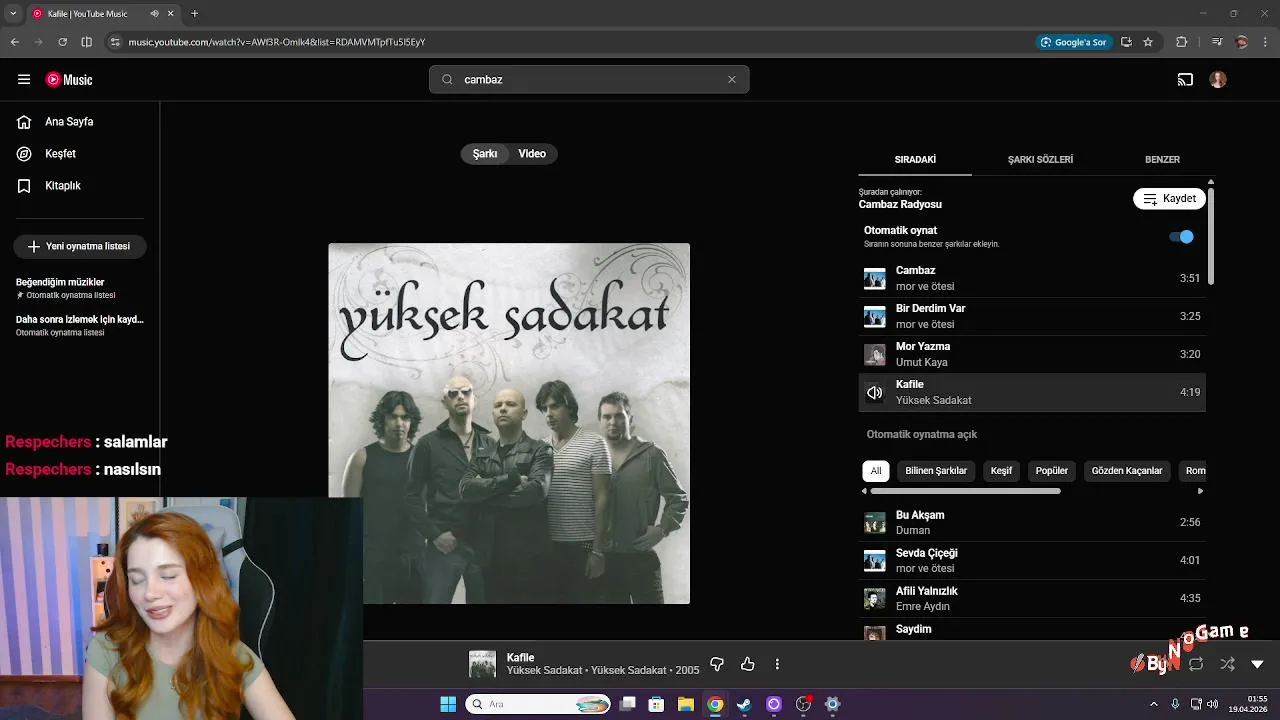The height and width of the screenshot is (720, 1280).
Task: Open File Explorer from taskbar
Action: [x=686, y=704]
